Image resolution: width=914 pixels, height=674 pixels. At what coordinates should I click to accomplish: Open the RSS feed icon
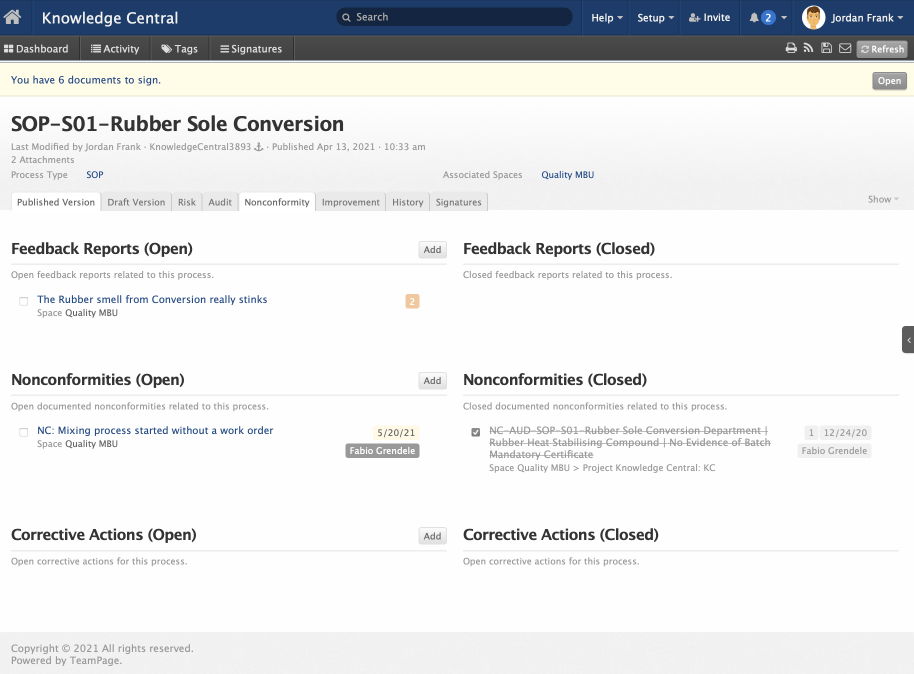click(x=809, y=49)
